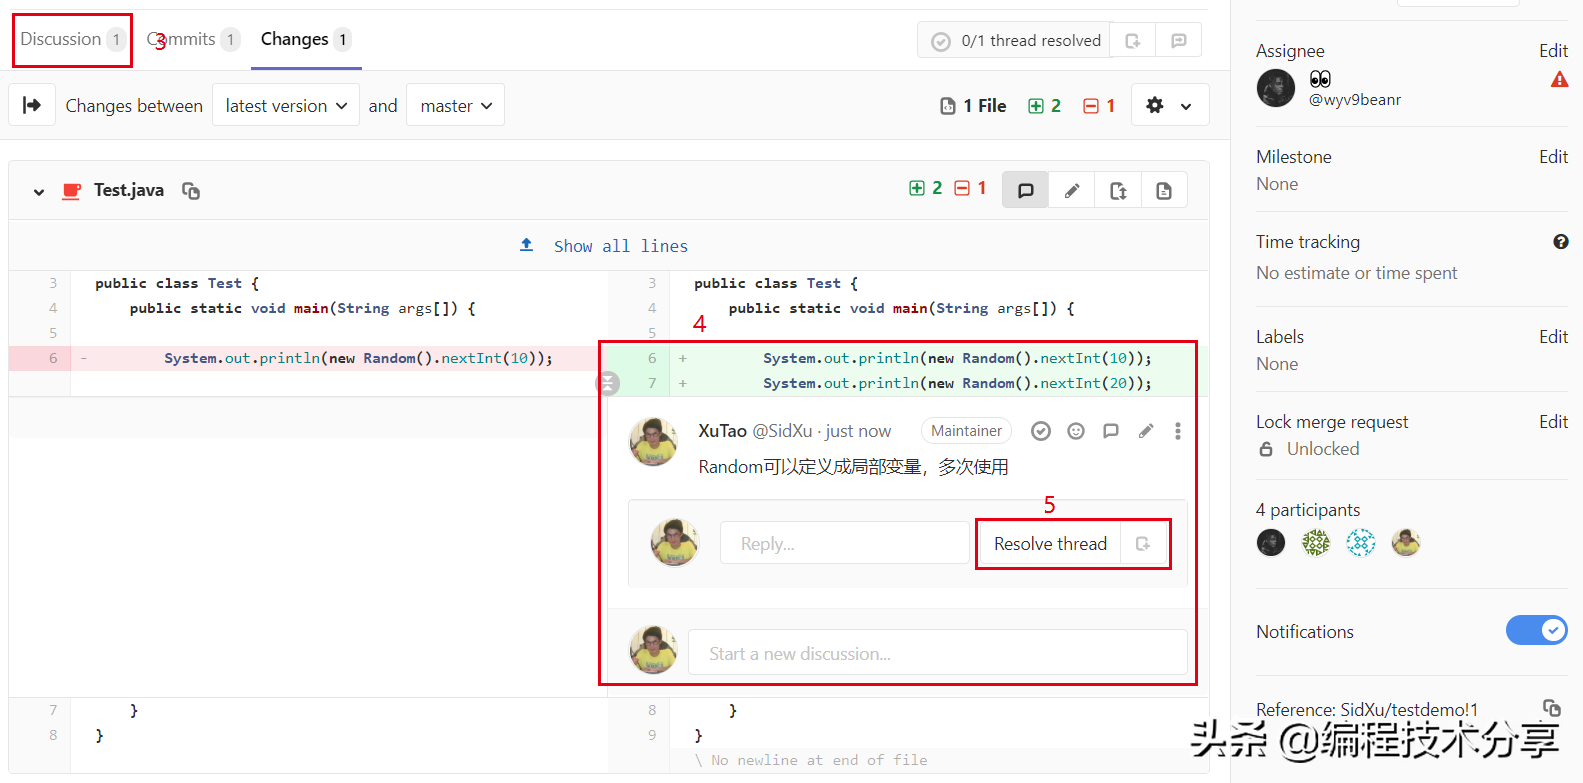Click removed line 6 number on left
This screenshot has width=1583, height=783.
(53, 358)
